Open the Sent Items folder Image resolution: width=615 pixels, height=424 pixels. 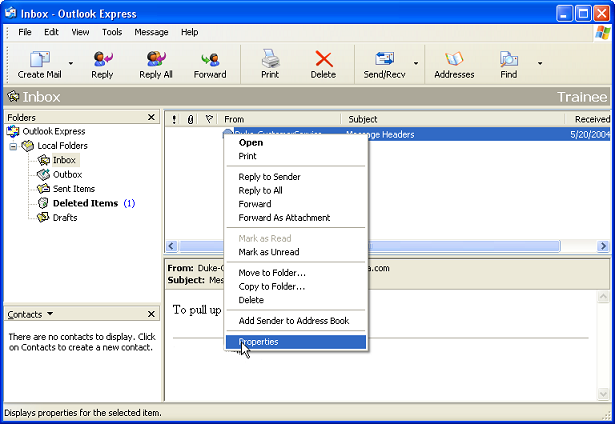pos(73,188)
